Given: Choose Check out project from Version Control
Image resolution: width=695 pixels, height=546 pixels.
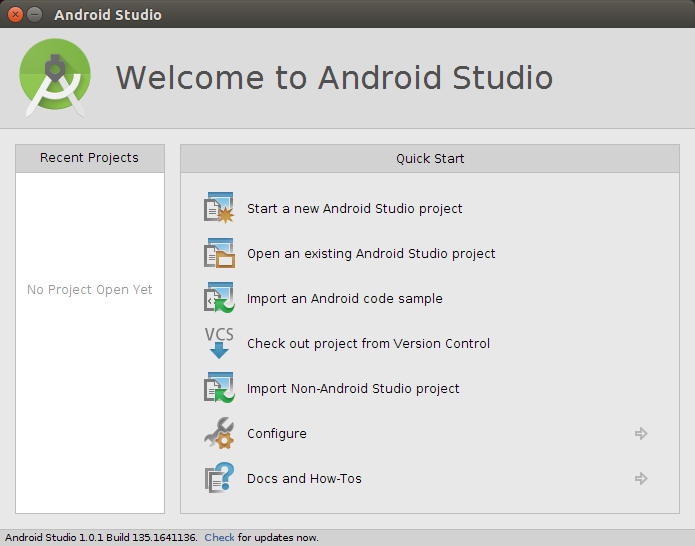Looking at the screenshot, I should [x=368, y=344].
